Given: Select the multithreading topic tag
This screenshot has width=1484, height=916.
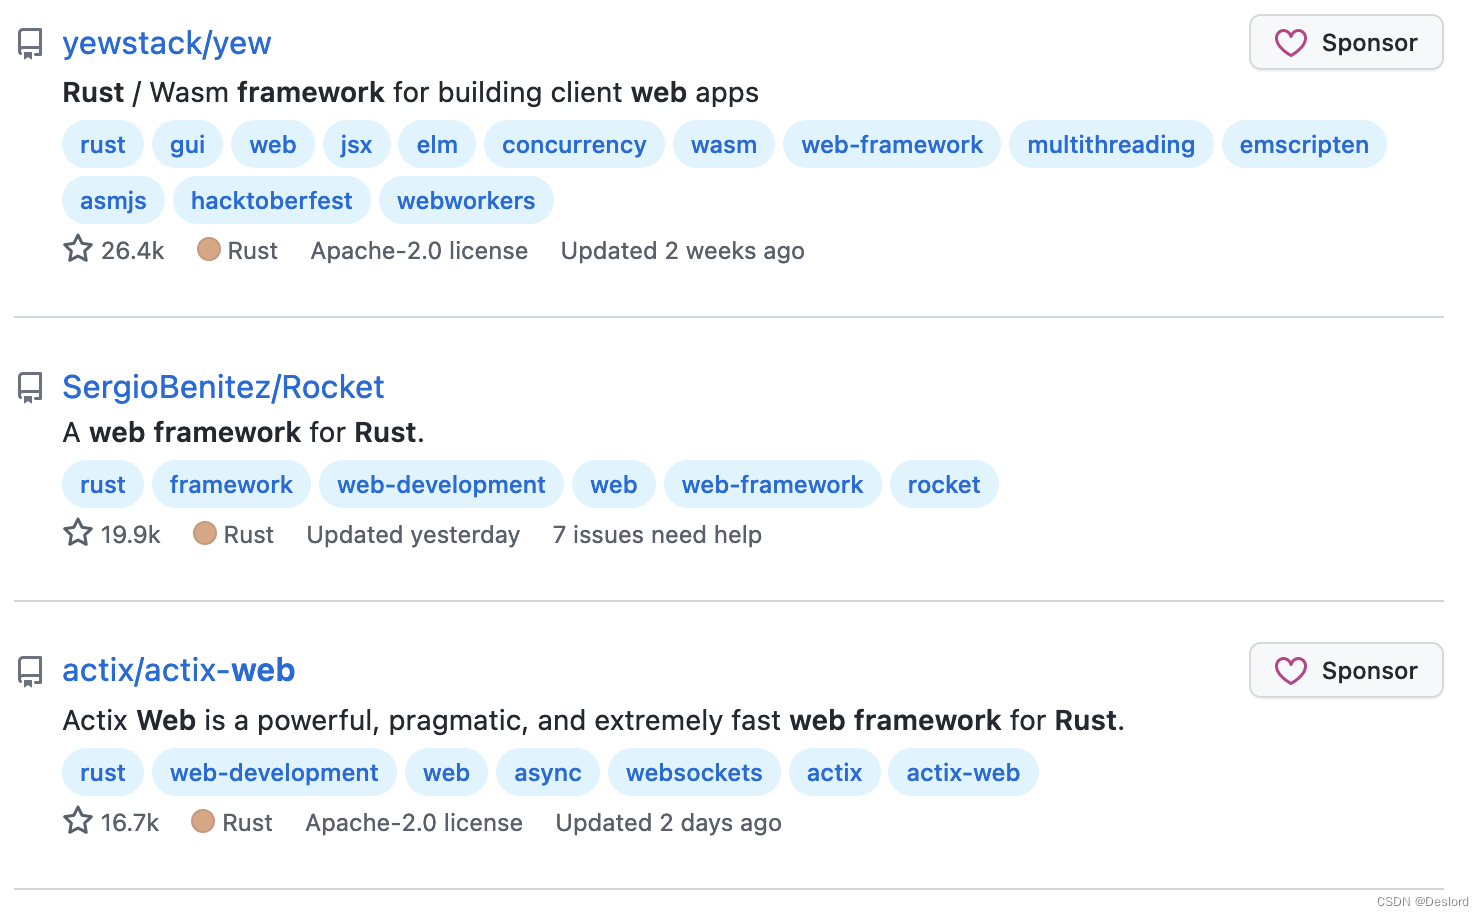Looking at the screenshot, I should 1111,144.
